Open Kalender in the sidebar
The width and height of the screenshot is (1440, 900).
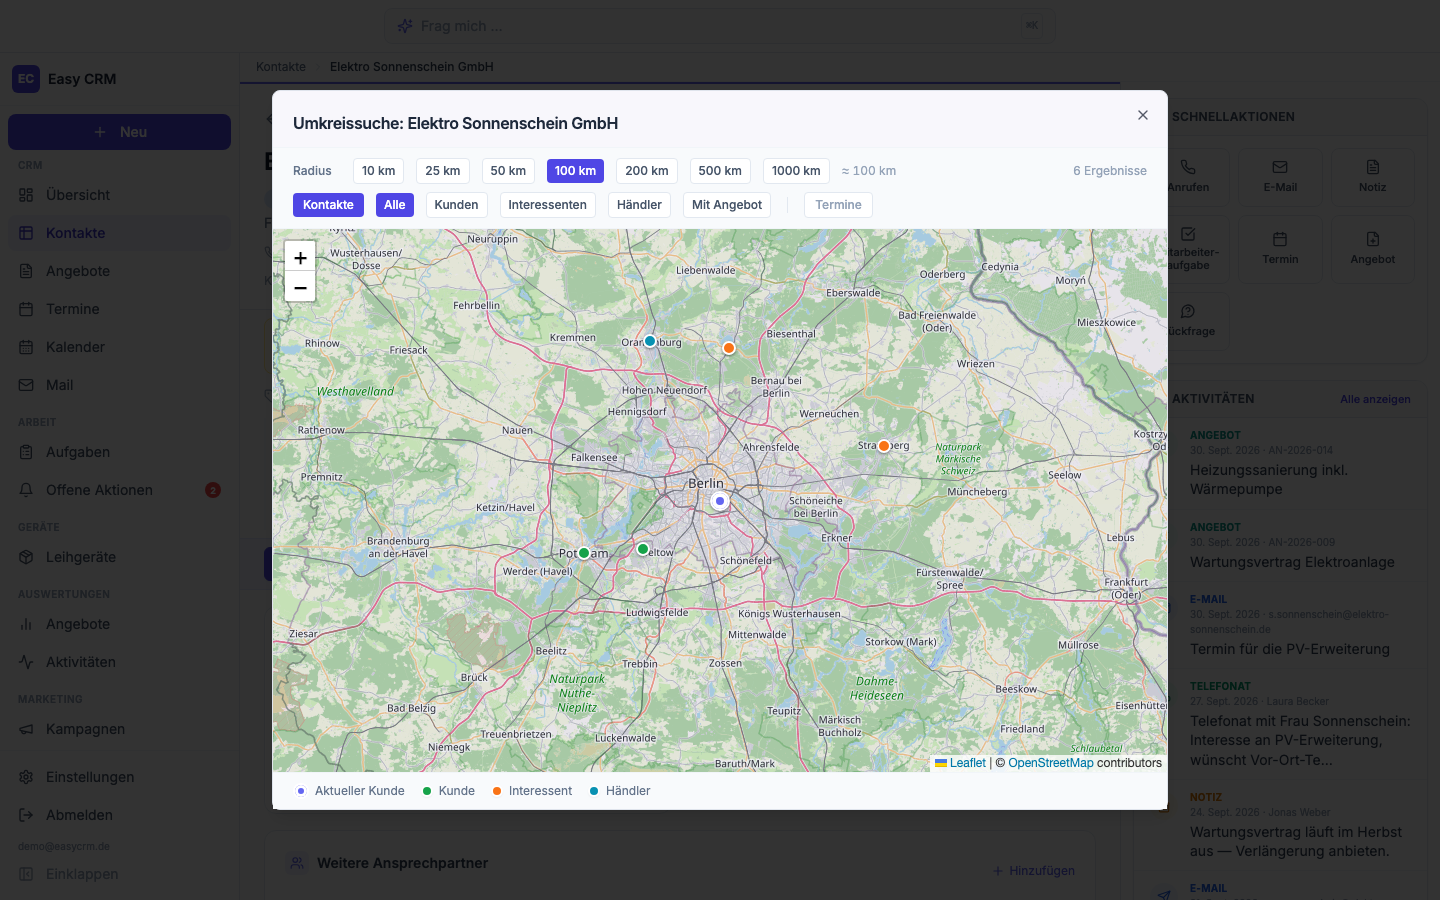[x=119, y=347]
